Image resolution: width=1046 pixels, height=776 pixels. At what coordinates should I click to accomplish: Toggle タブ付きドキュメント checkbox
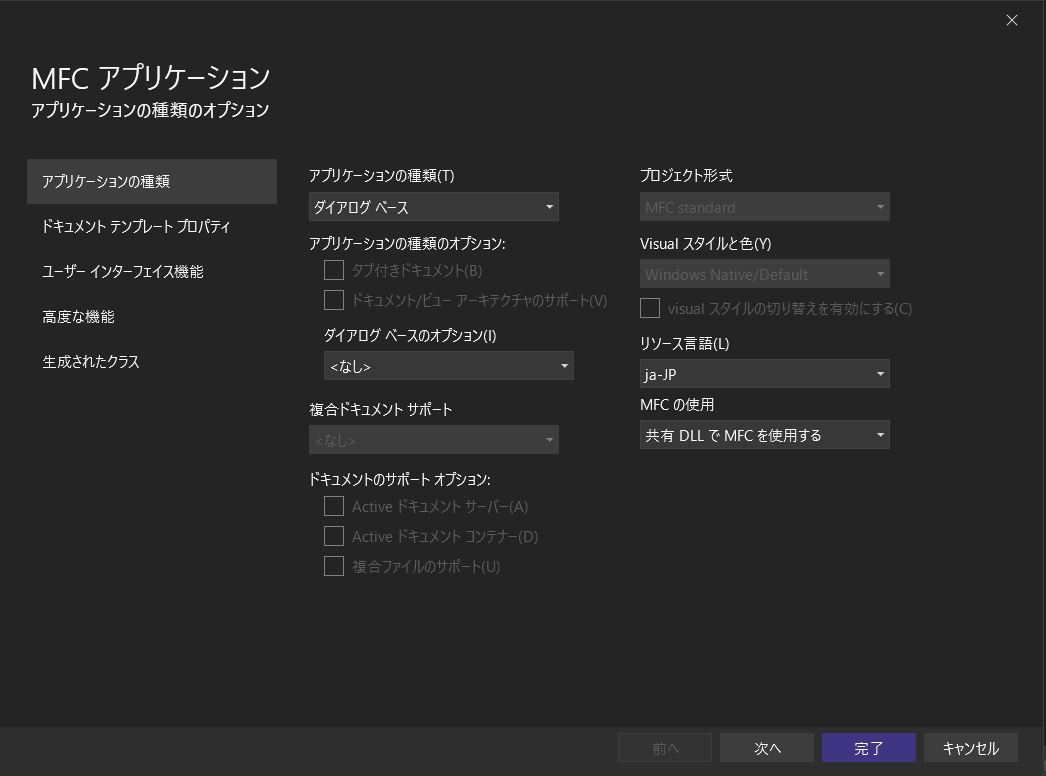(334, 270)
